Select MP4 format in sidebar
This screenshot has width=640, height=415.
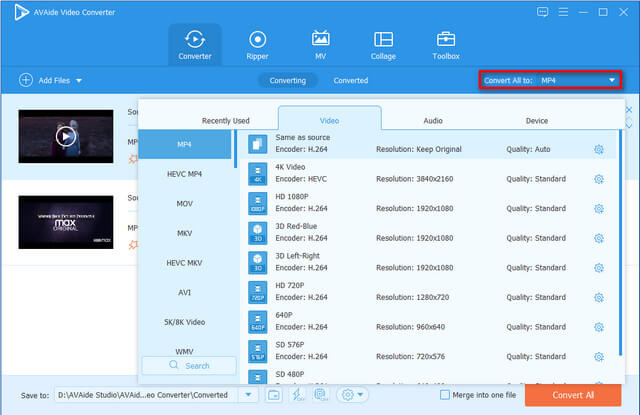[184, 144]
